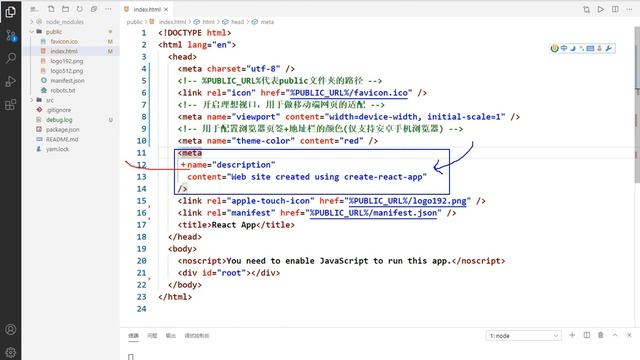Click the New Folder icon in Explorer
The width and height of the screenshot is (640, 360).
[65, 9]
